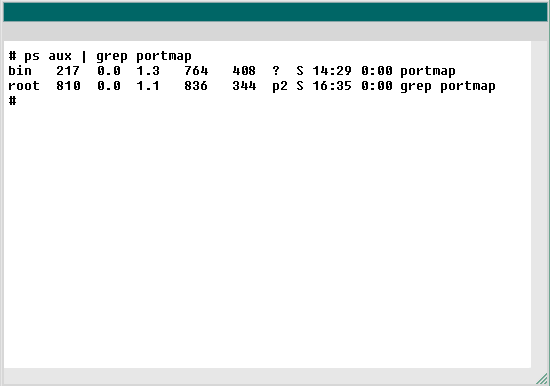Click the PID value '810'
This screenshot has width=550, height=386.
tap(68, 86)
